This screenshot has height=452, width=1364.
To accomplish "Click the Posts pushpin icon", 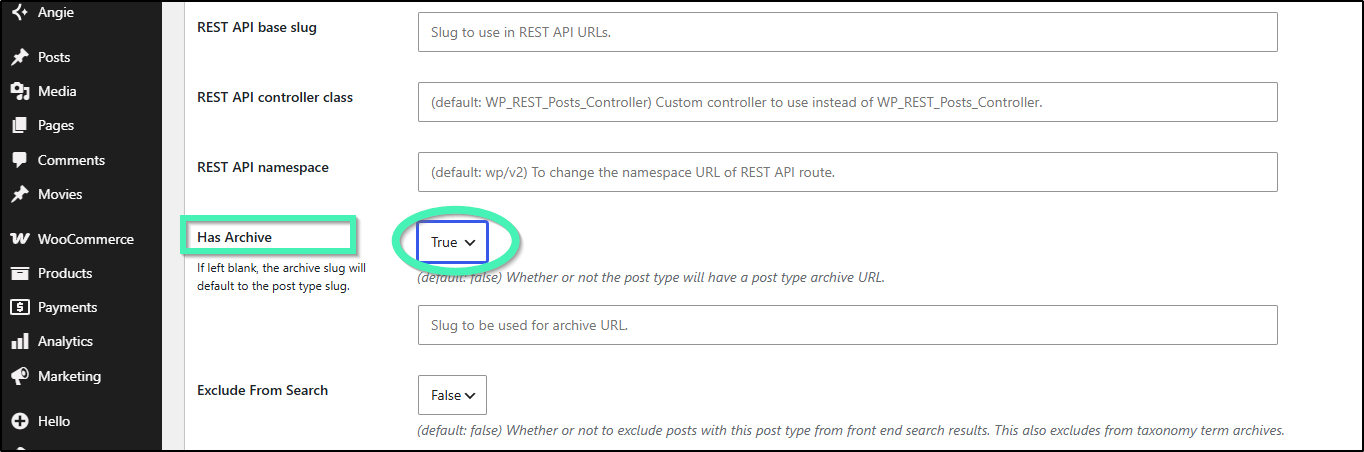I will [x=19, y=57].
